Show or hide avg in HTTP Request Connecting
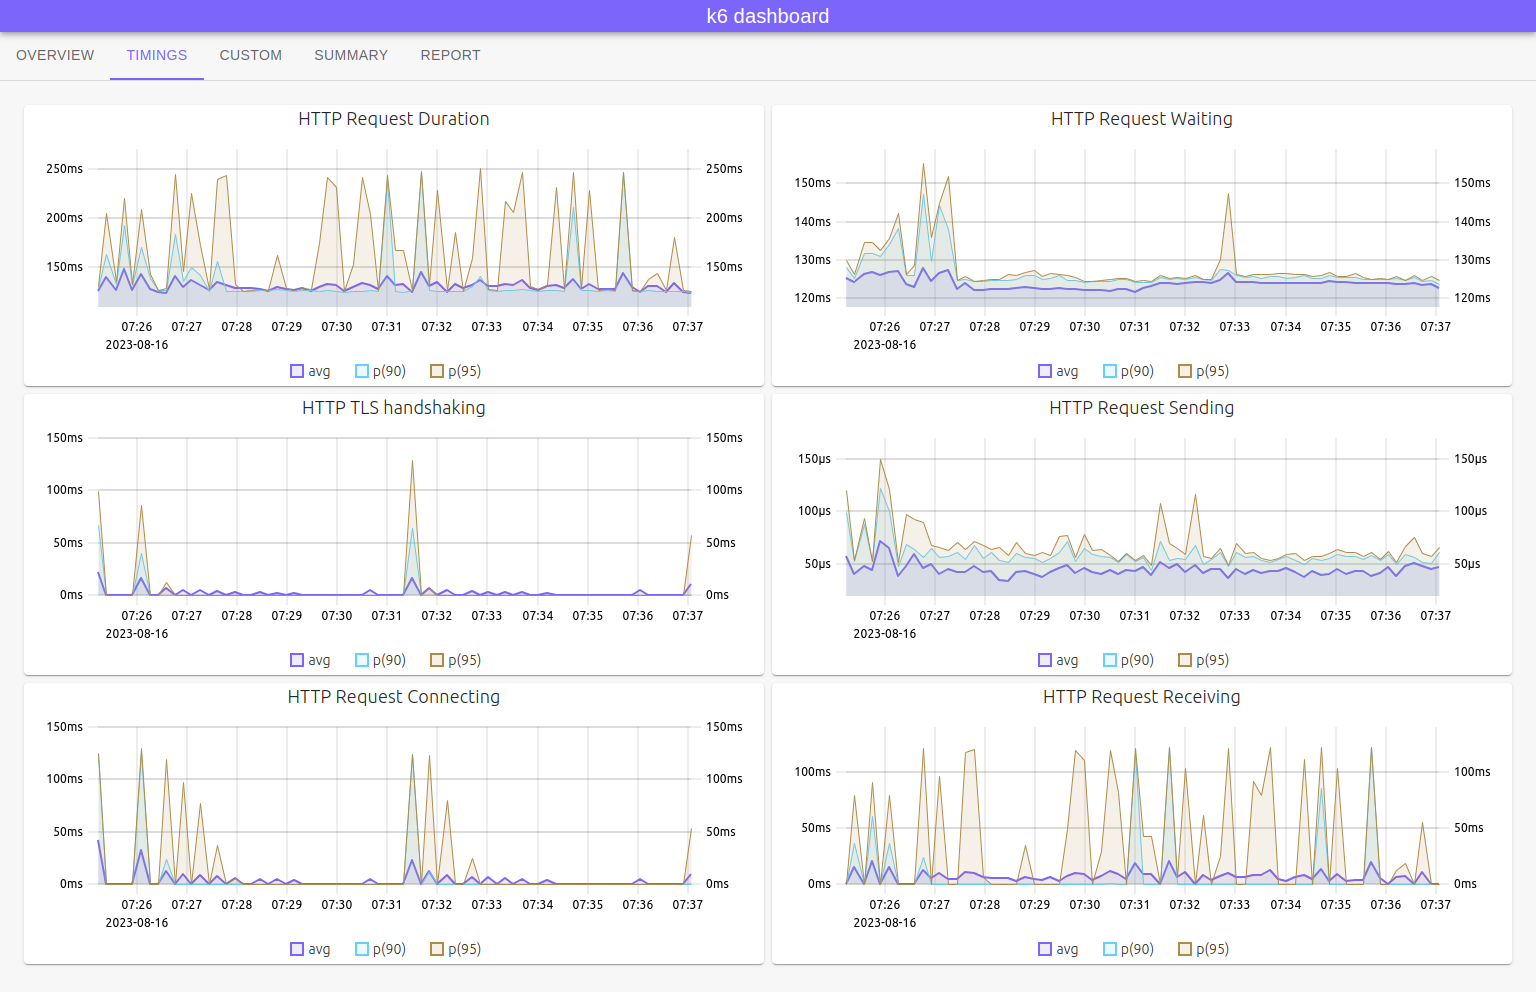The image size is (1536, 992). point(310,949)
